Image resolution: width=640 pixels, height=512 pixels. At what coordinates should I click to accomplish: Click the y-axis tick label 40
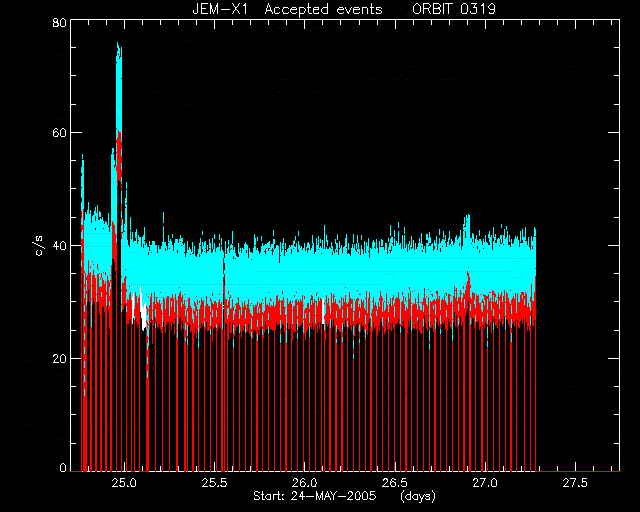coord(59,245)
